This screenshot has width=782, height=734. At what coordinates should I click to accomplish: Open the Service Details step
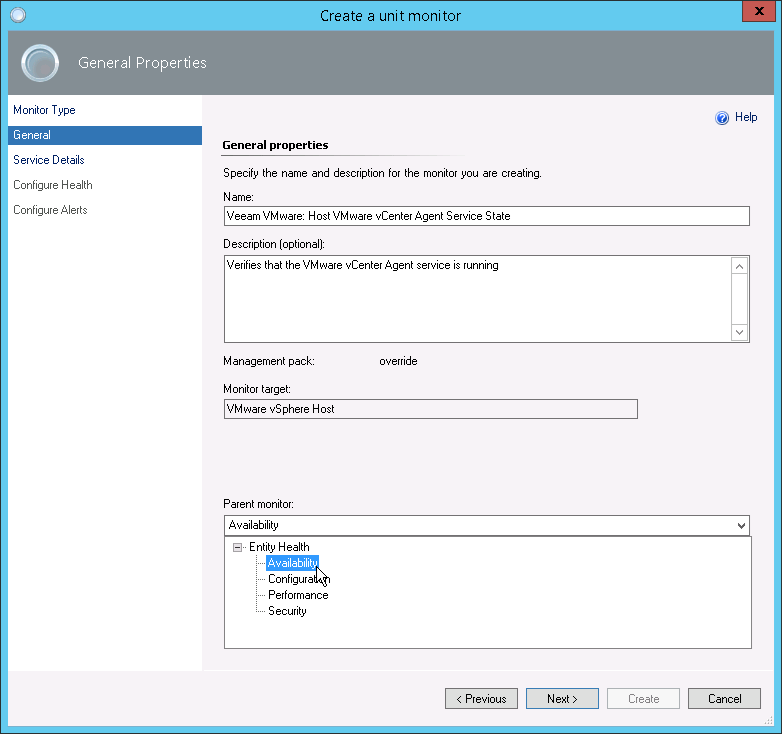(x=49, y=160)
